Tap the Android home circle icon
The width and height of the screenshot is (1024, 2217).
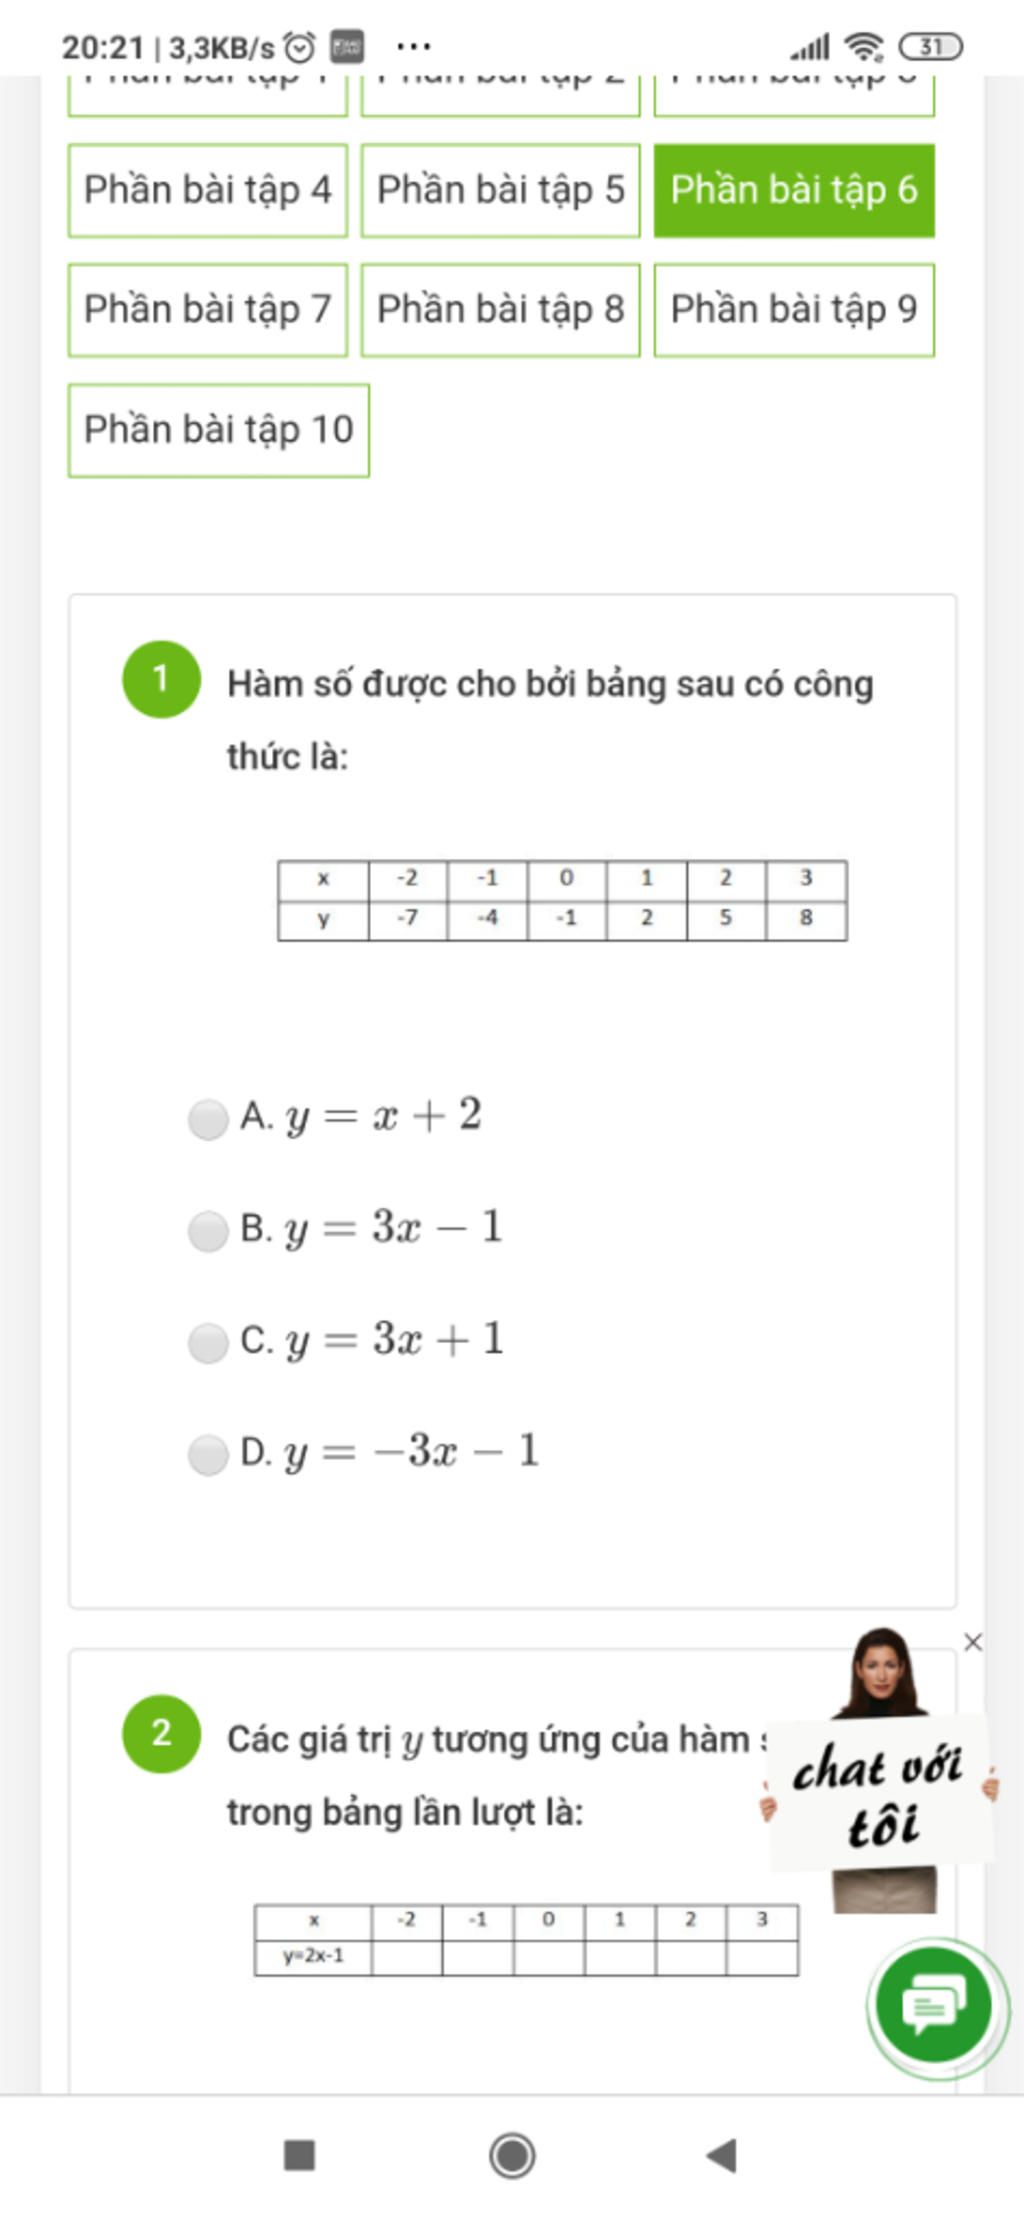tap(512, 2155)
